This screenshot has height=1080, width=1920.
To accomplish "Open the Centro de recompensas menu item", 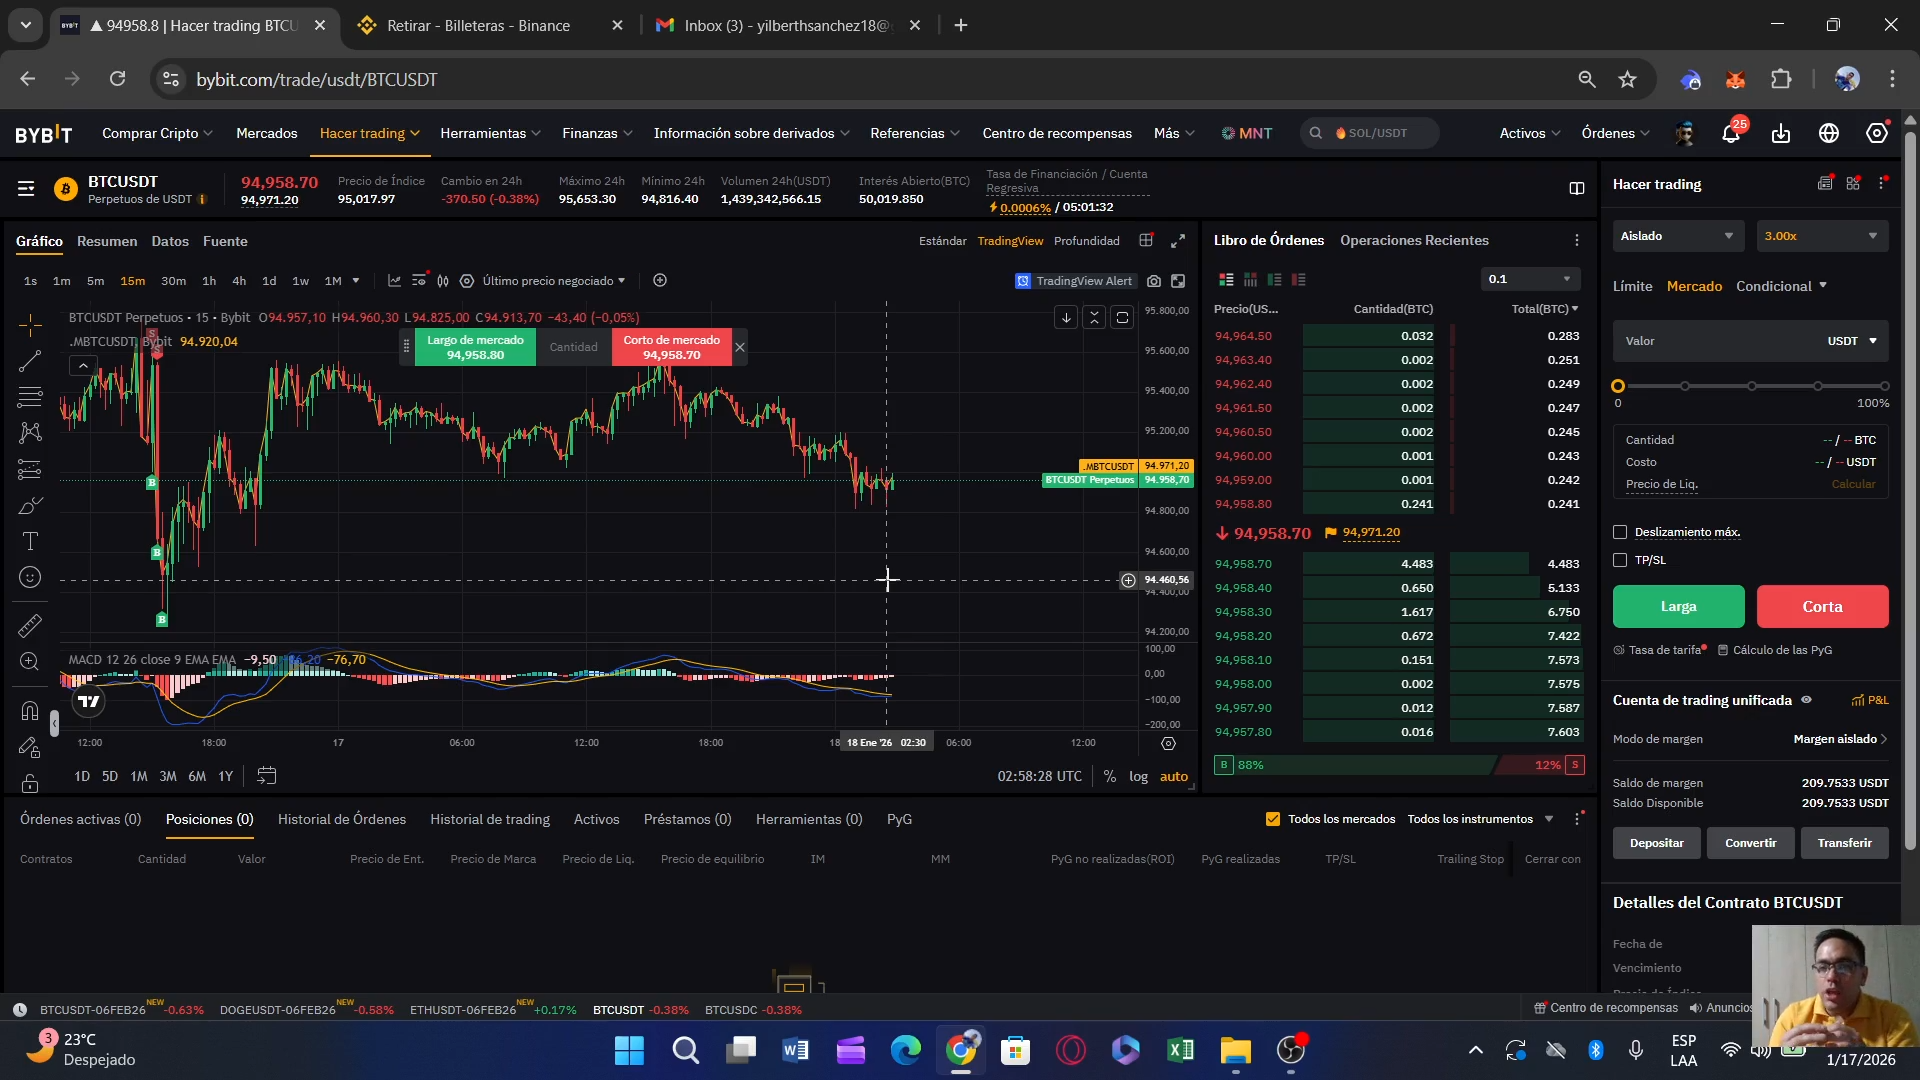I will coord(1057,133).
